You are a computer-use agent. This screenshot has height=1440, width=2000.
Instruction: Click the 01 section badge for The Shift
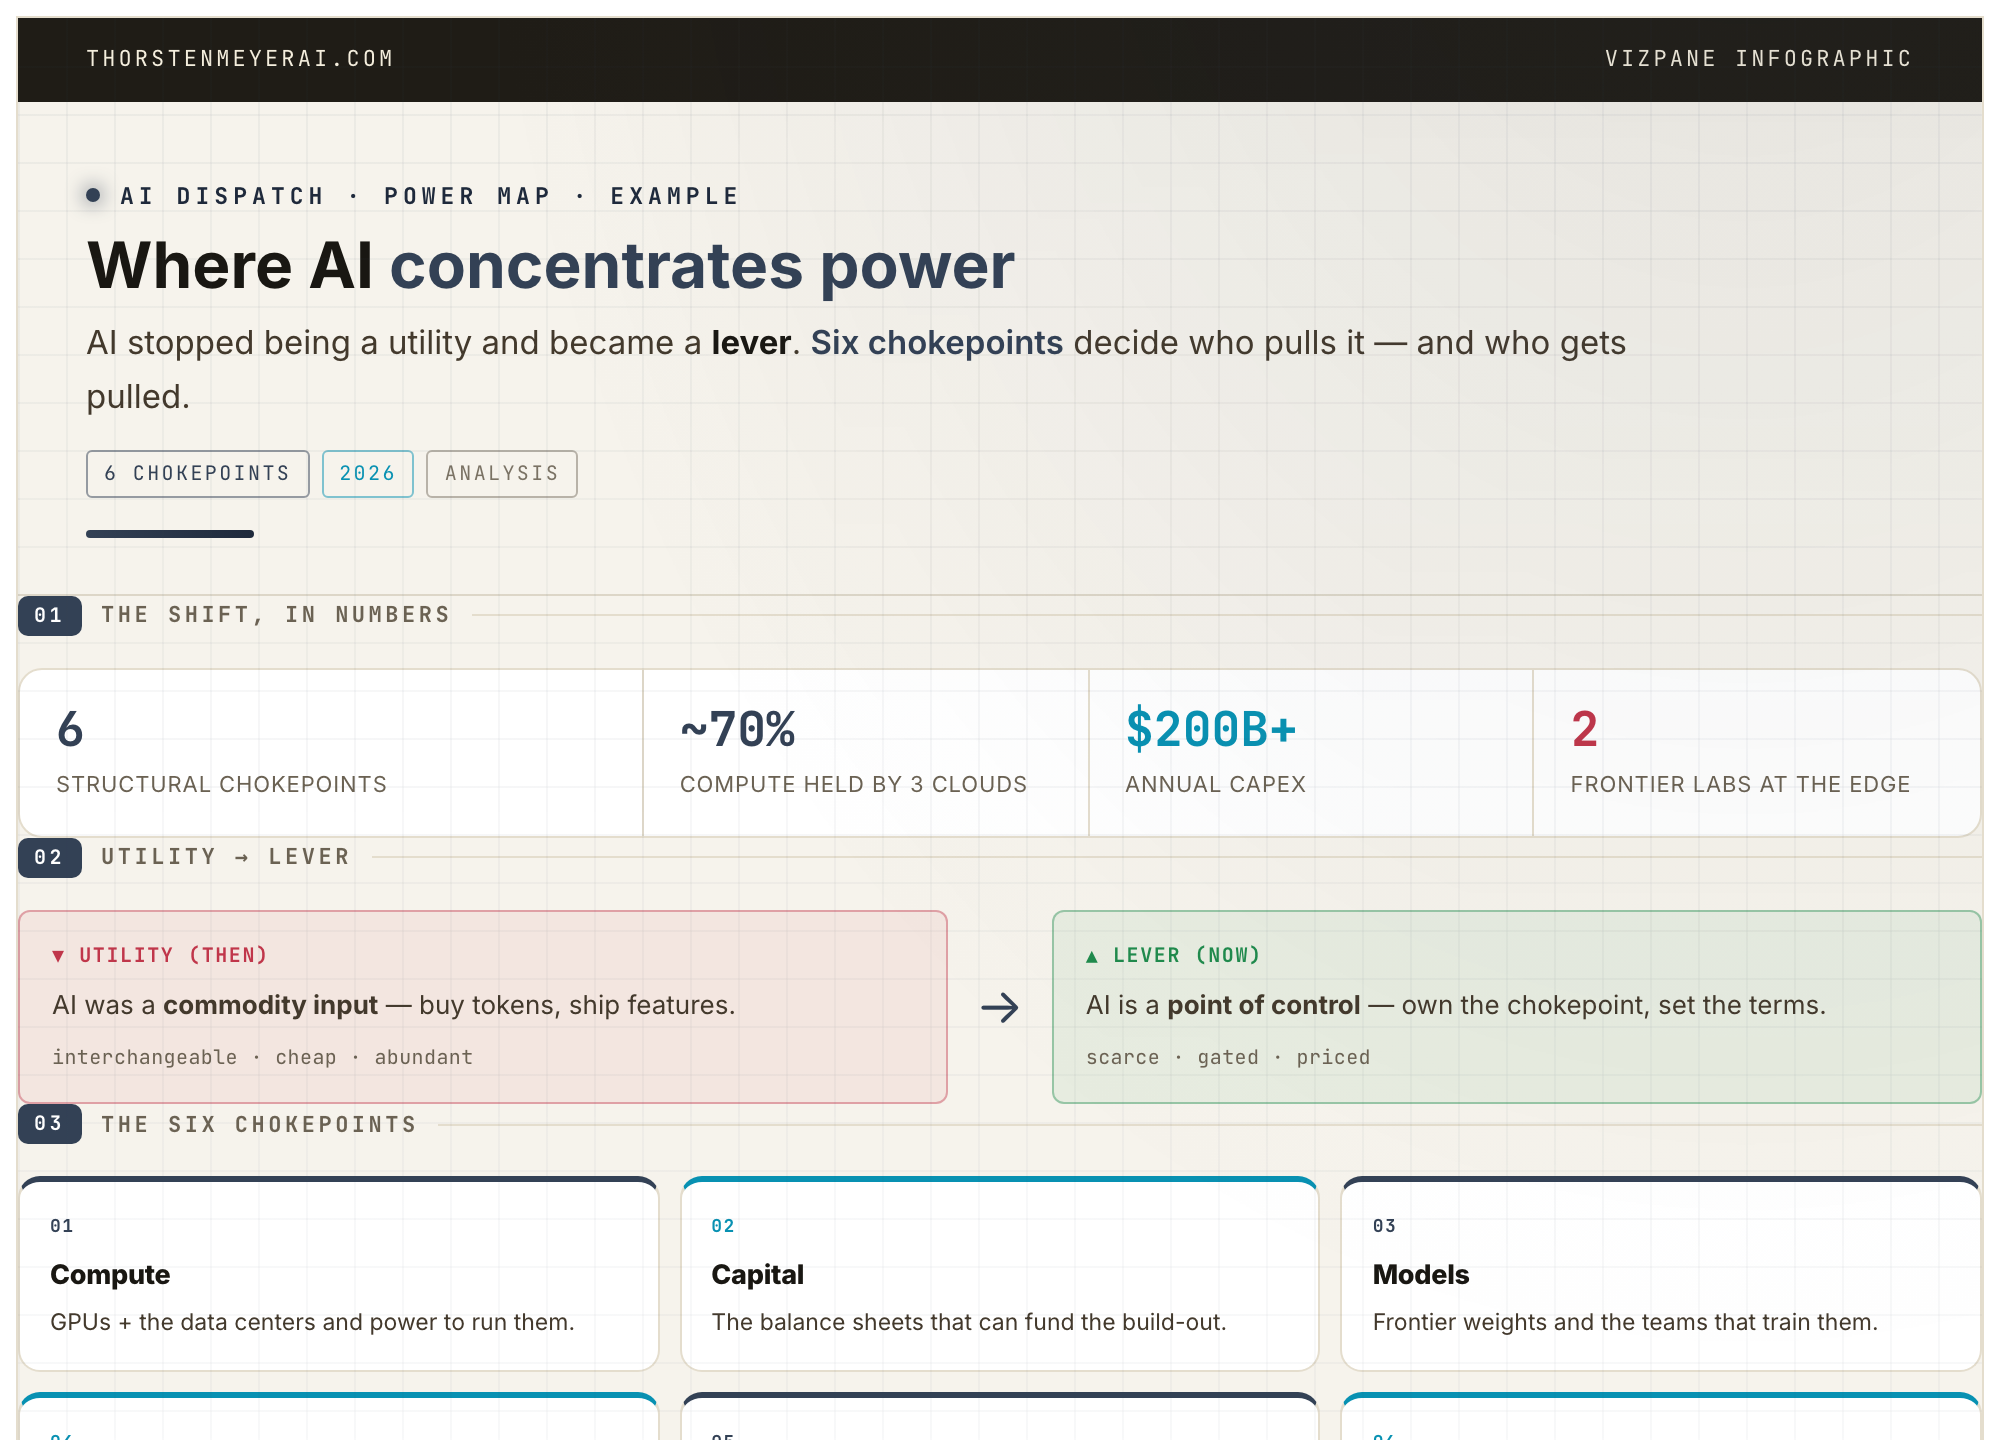point(50,615)
